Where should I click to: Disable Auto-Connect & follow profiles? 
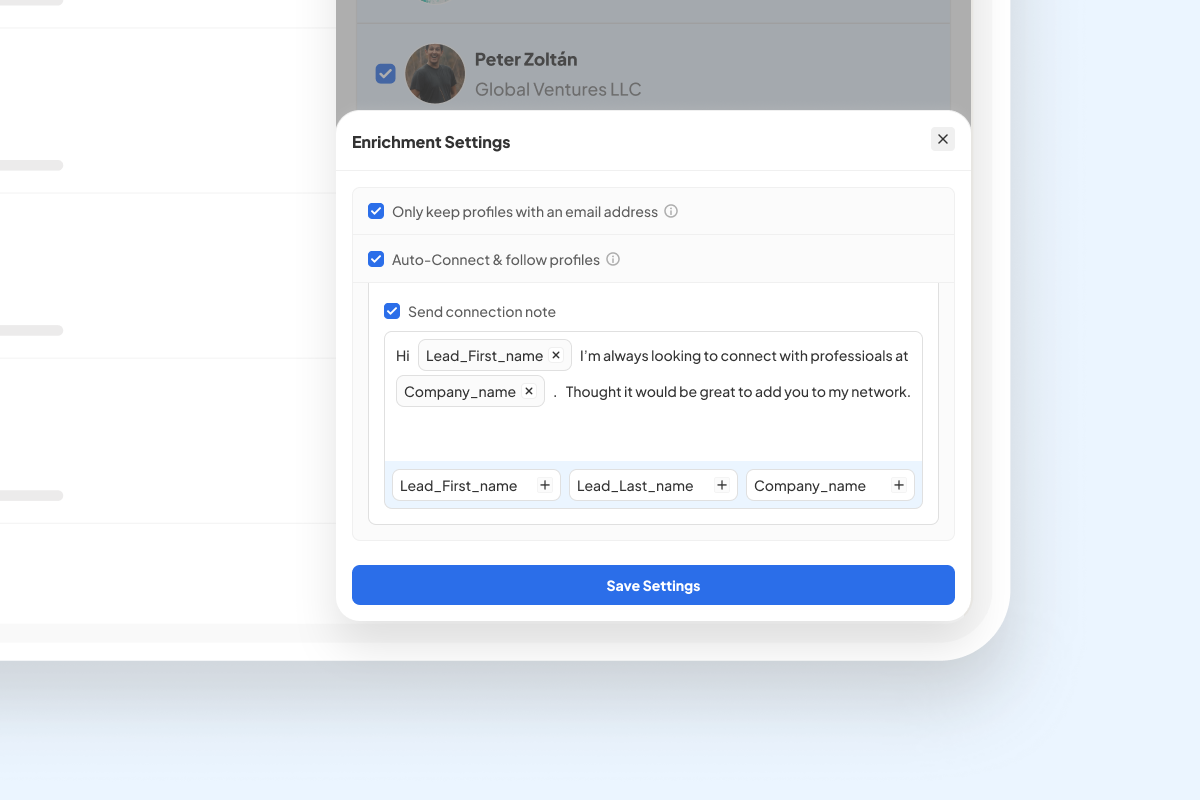pyautogui.click(x=376, y=259)
